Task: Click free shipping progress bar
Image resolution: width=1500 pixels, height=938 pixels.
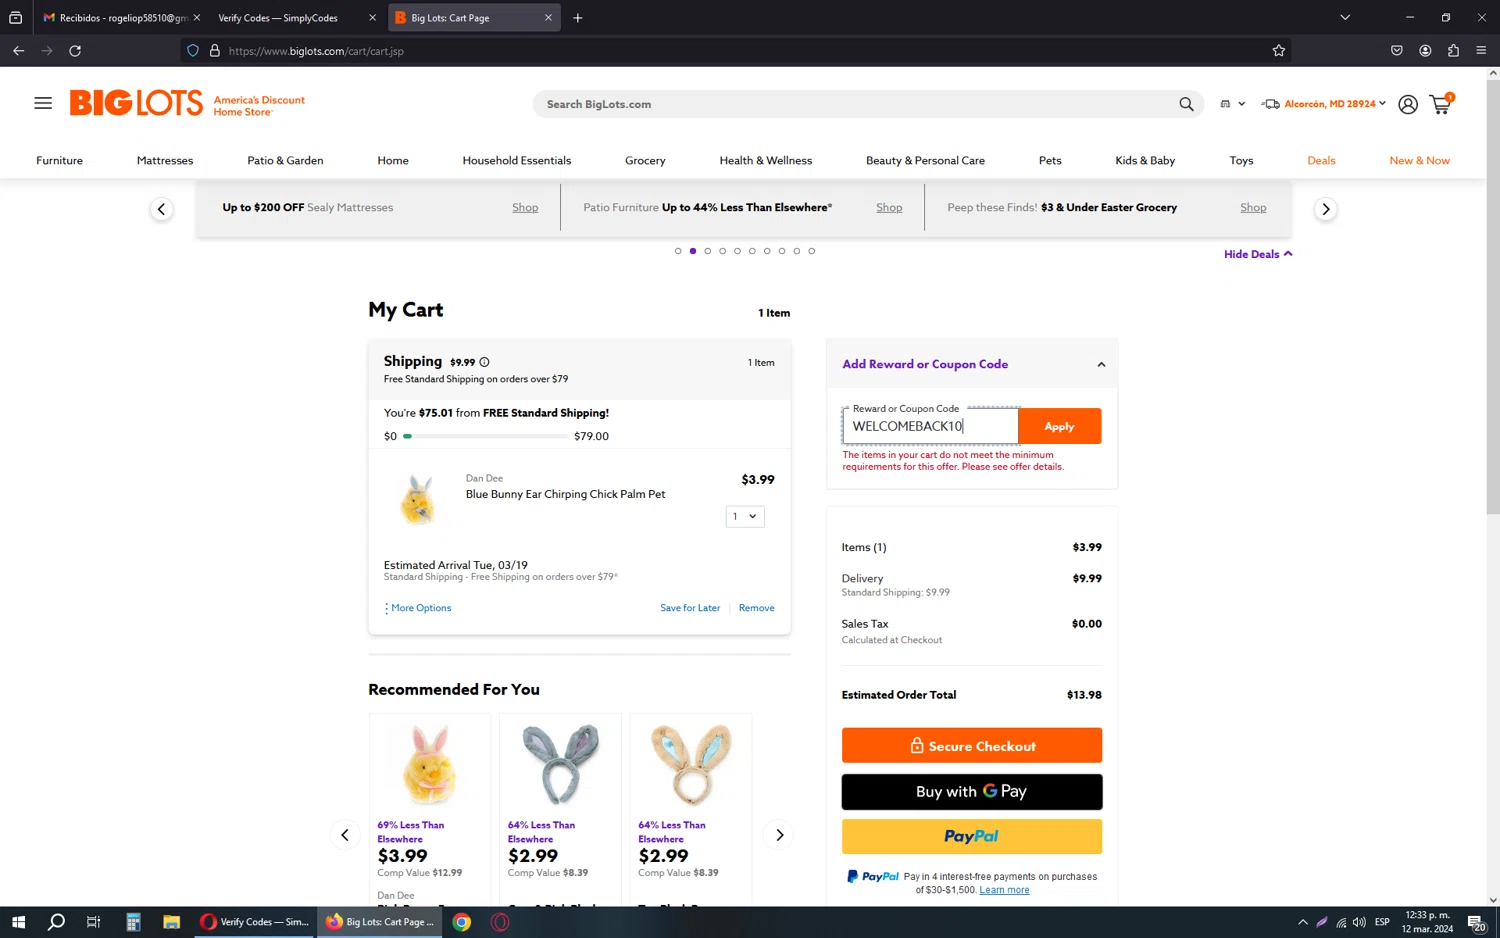Action: (x=485, y=436)
